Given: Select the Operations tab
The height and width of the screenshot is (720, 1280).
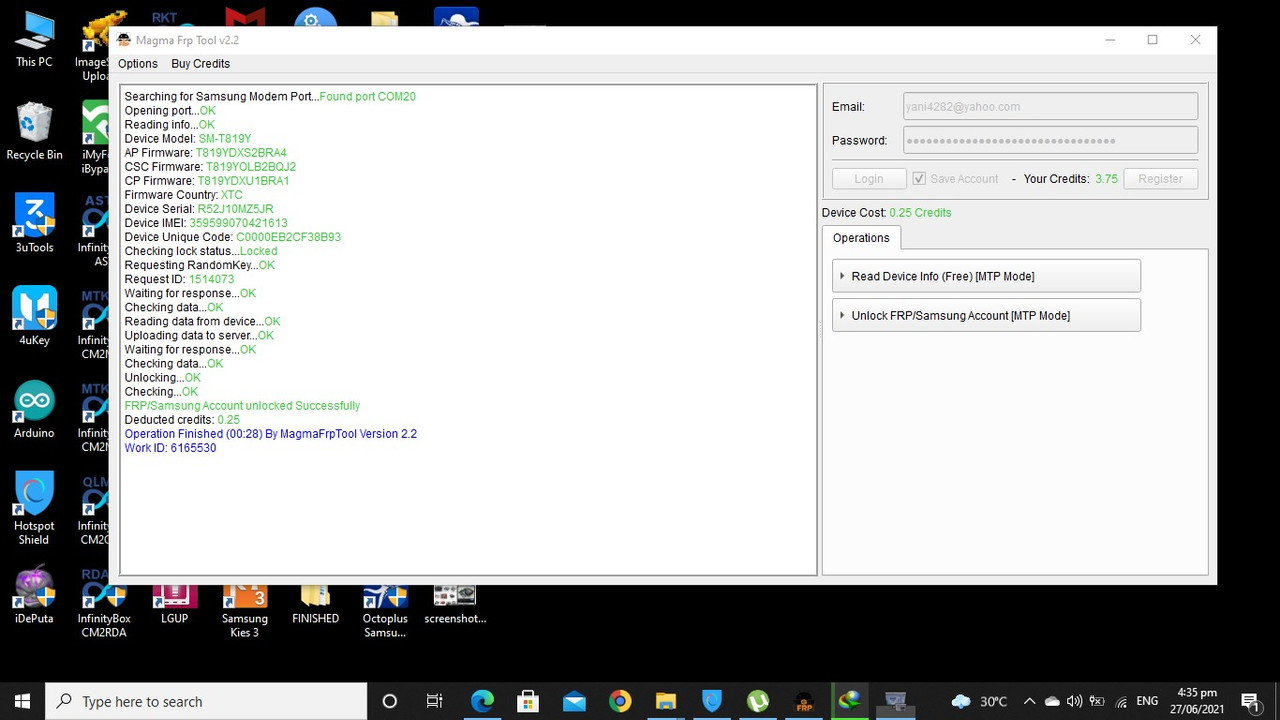Looking at the screenshot, I should pyautogui.click(x=861, y=238).
